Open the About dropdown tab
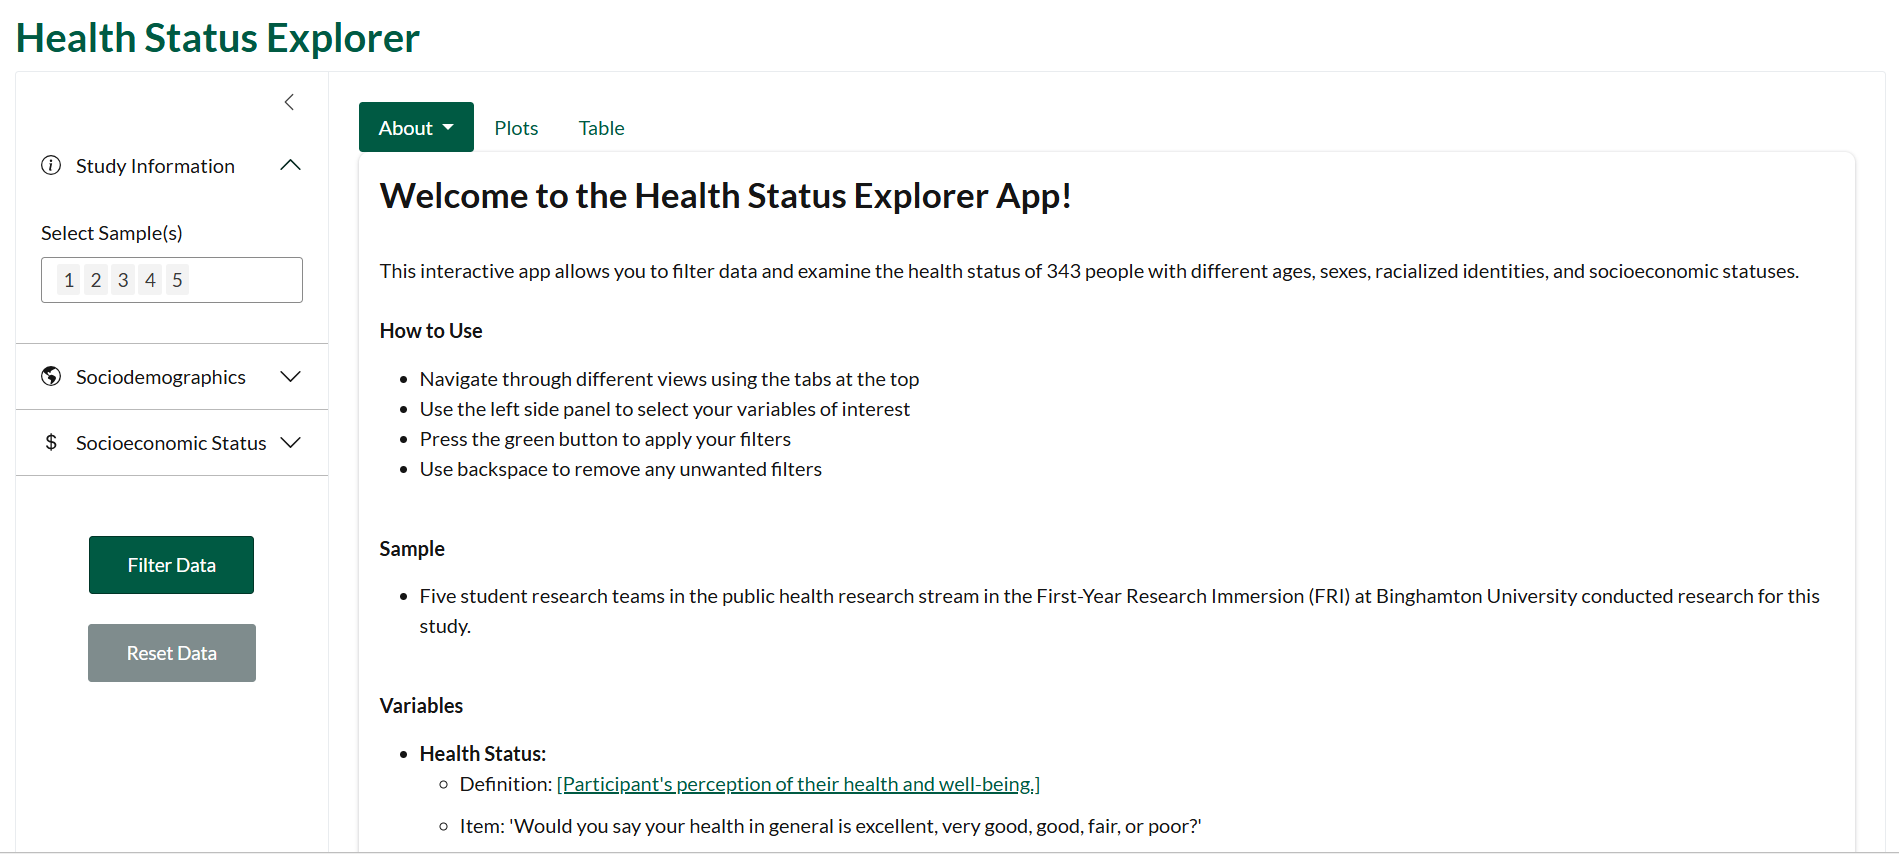This screenshot has height=854, width=1899. pos(416,127)
